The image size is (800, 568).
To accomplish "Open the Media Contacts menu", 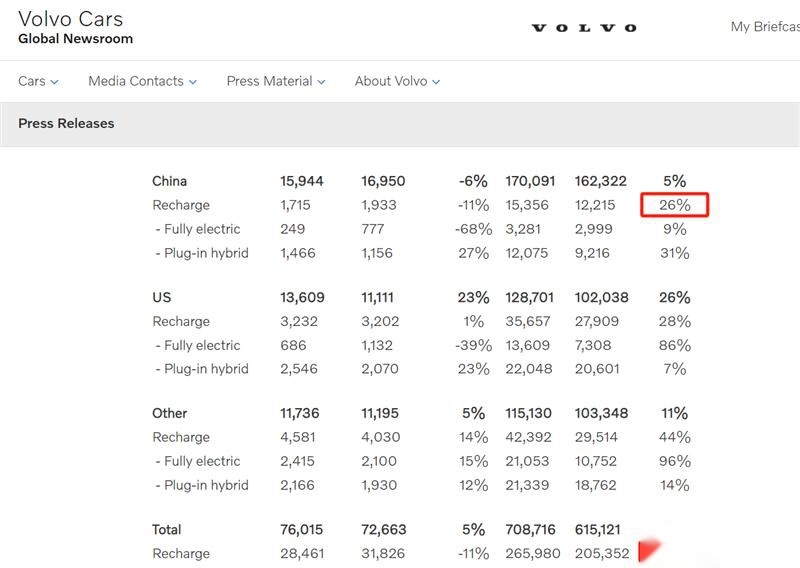I will pos(142,81).
